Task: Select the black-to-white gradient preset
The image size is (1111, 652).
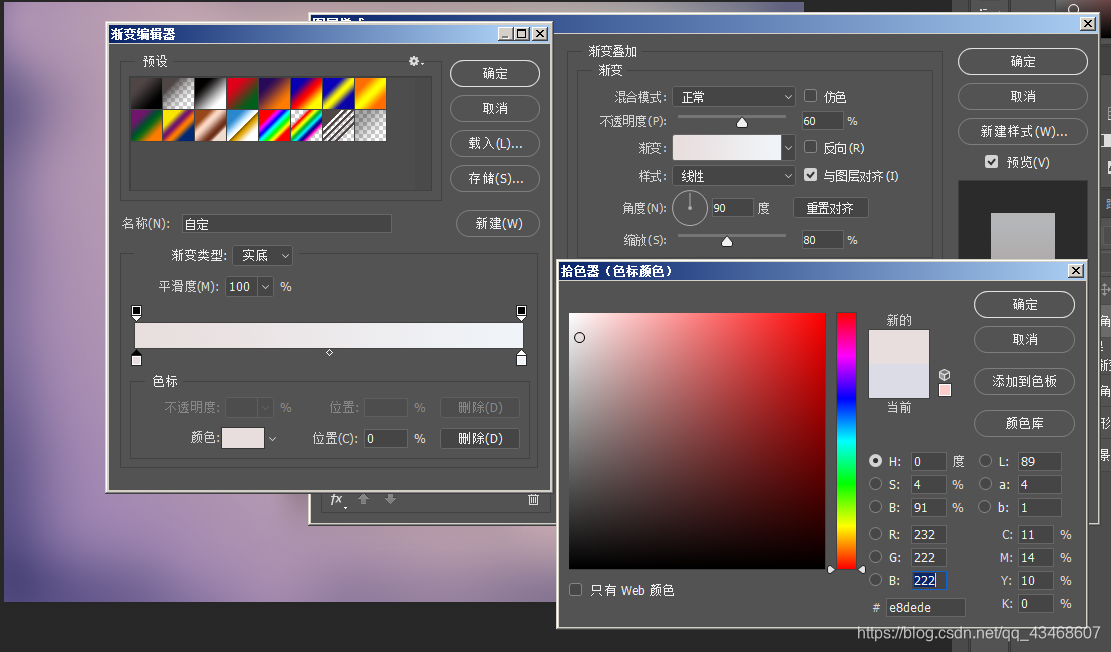Action: [209, 95]
